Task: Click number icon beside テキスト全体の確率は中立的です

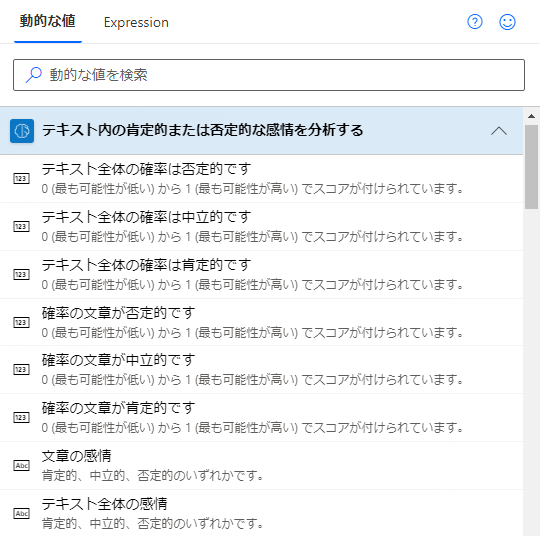Action: (21, 226)
